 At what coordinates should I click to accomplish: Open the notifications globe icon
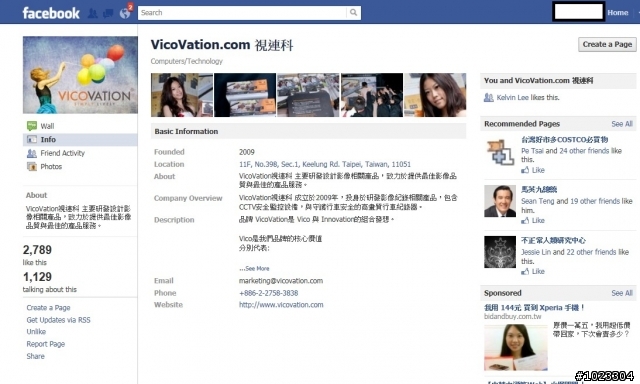click(125, 13)
